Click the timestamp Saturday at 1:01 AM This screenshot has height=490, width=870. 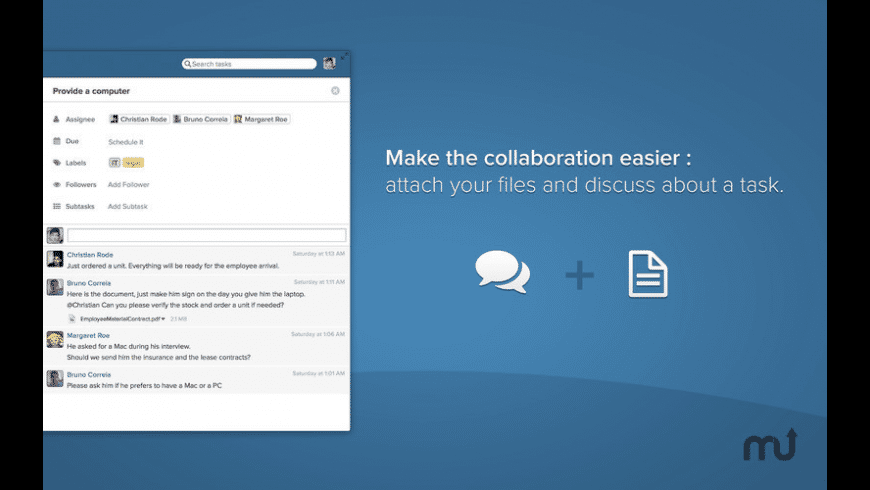coord(318,373)
